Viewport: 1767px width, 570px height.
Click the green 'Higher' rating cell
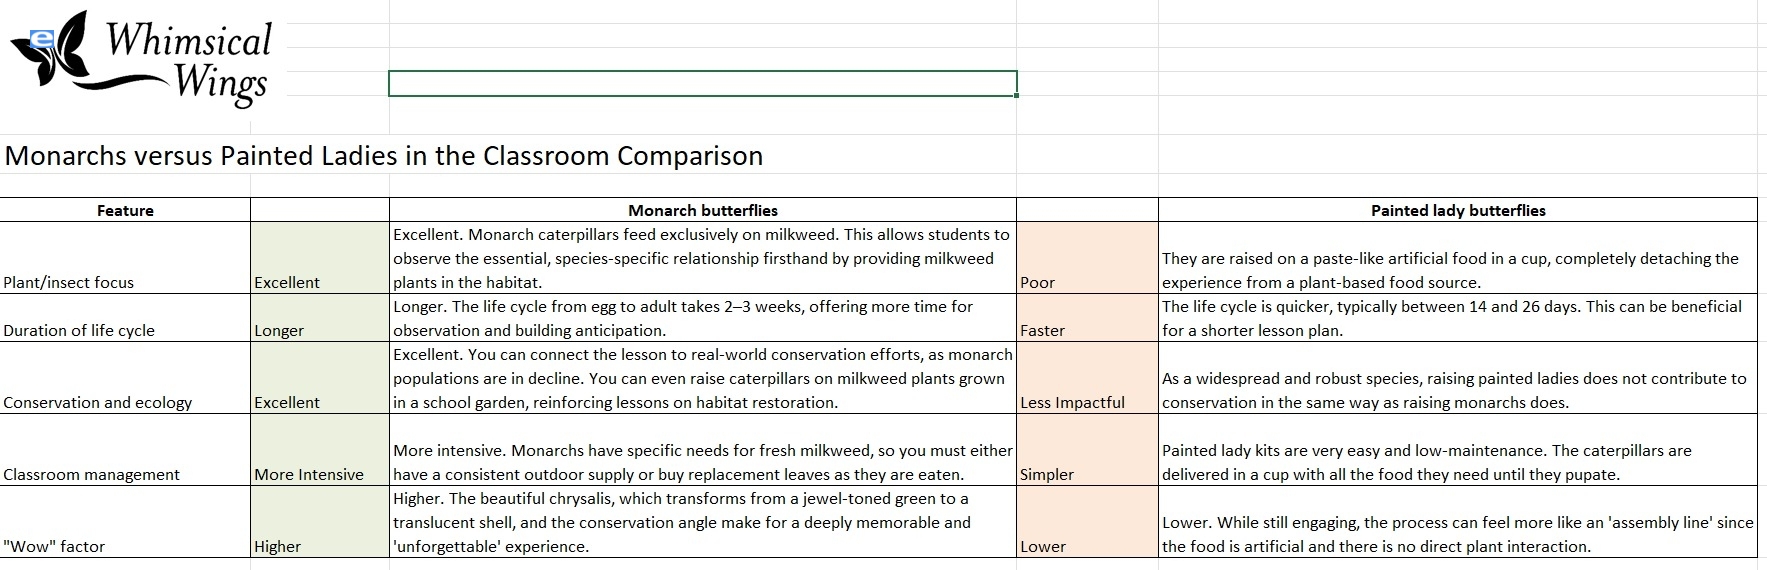[319, 522]
